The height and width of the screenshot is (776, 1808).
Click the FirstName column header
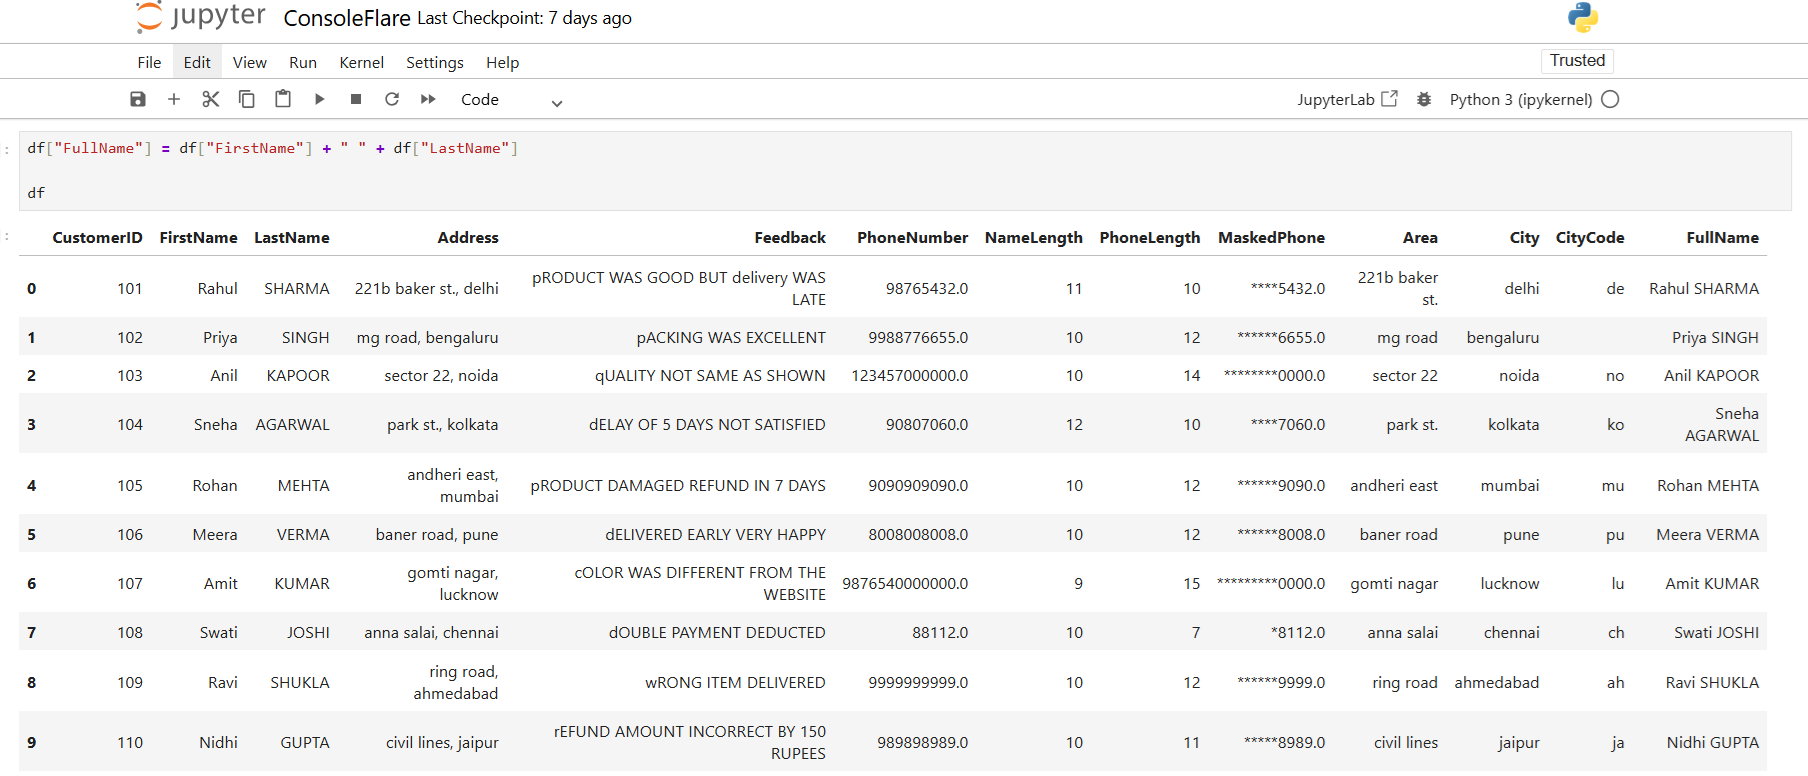click(198, 237)
